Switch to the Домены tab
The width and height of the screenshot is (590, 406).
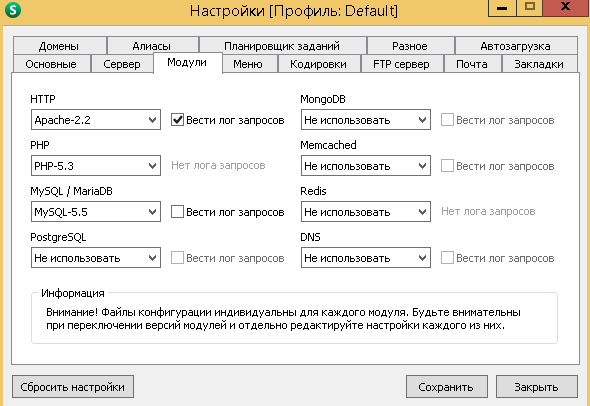59,46
